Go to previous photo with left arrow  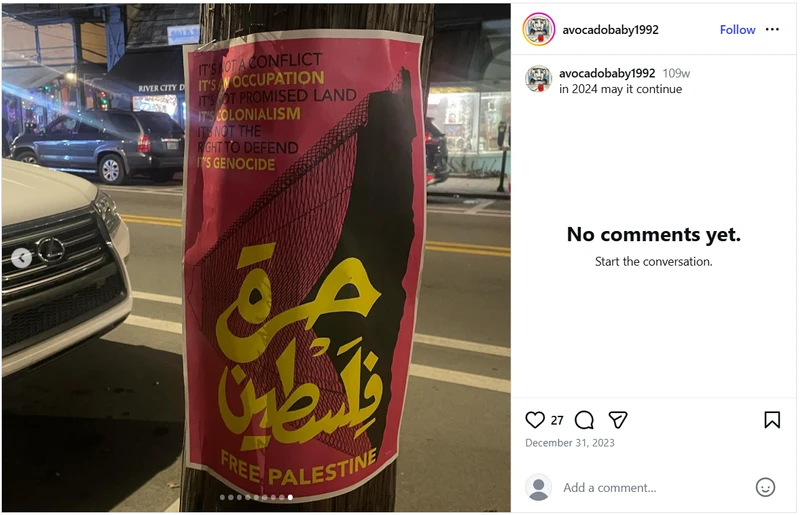[x=21, y=258]
